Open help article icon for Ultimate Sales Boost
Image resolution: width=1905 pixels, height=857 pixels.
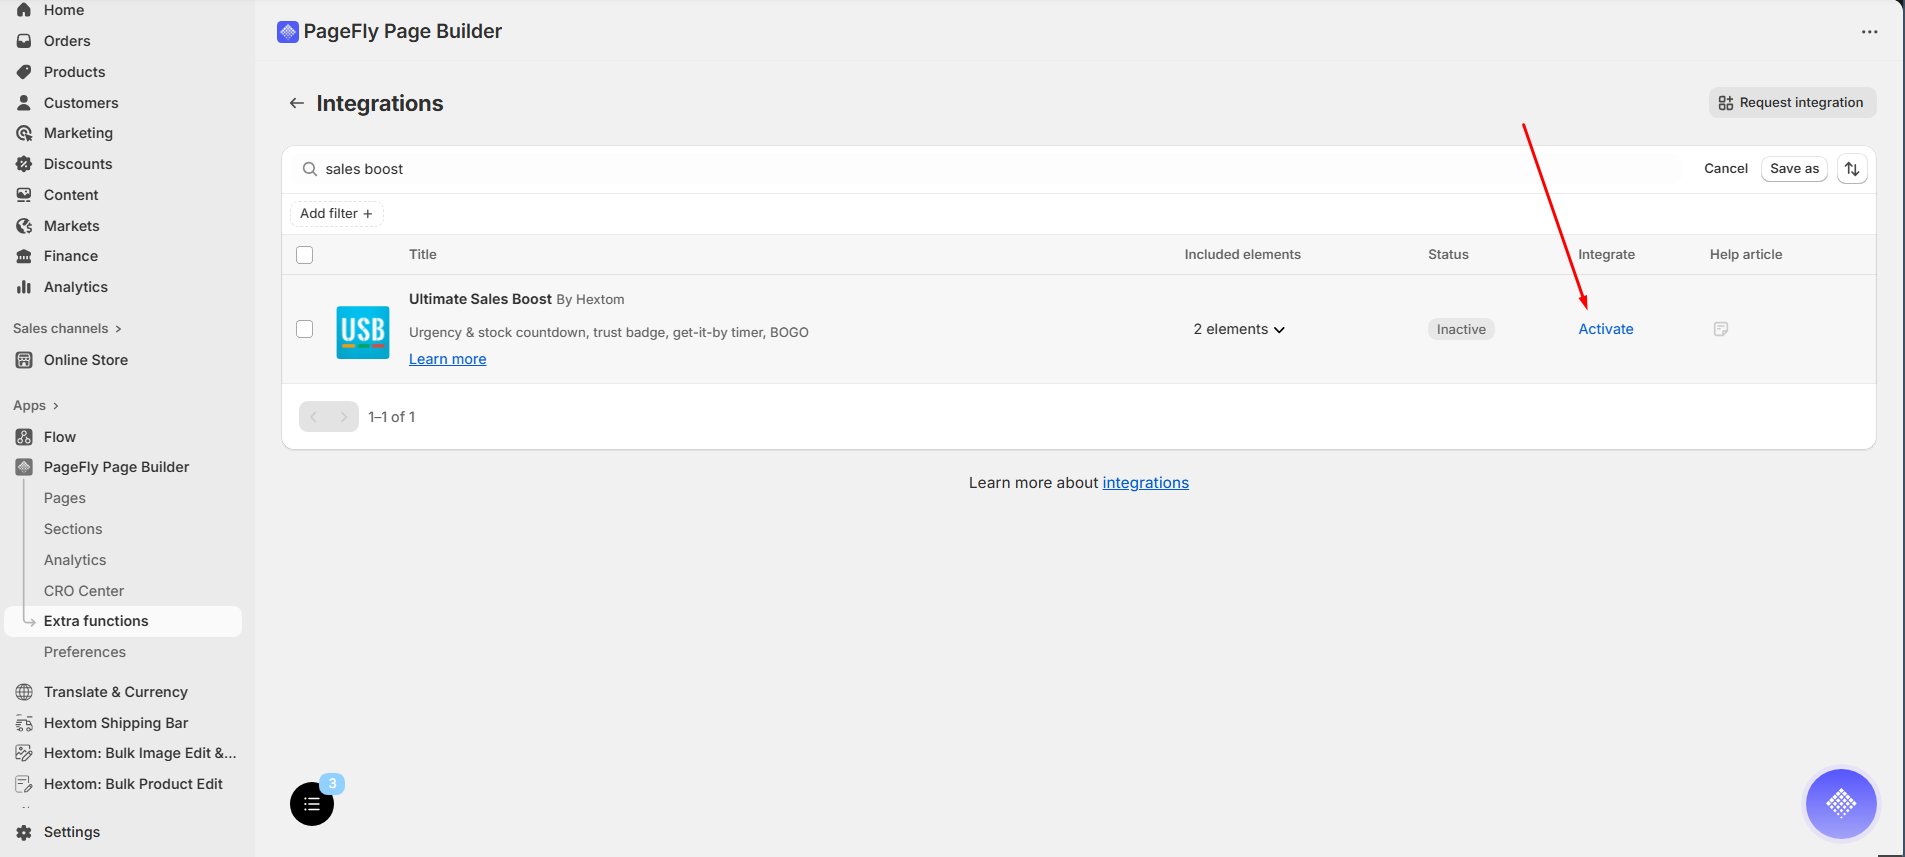[x=1721, y=329]
